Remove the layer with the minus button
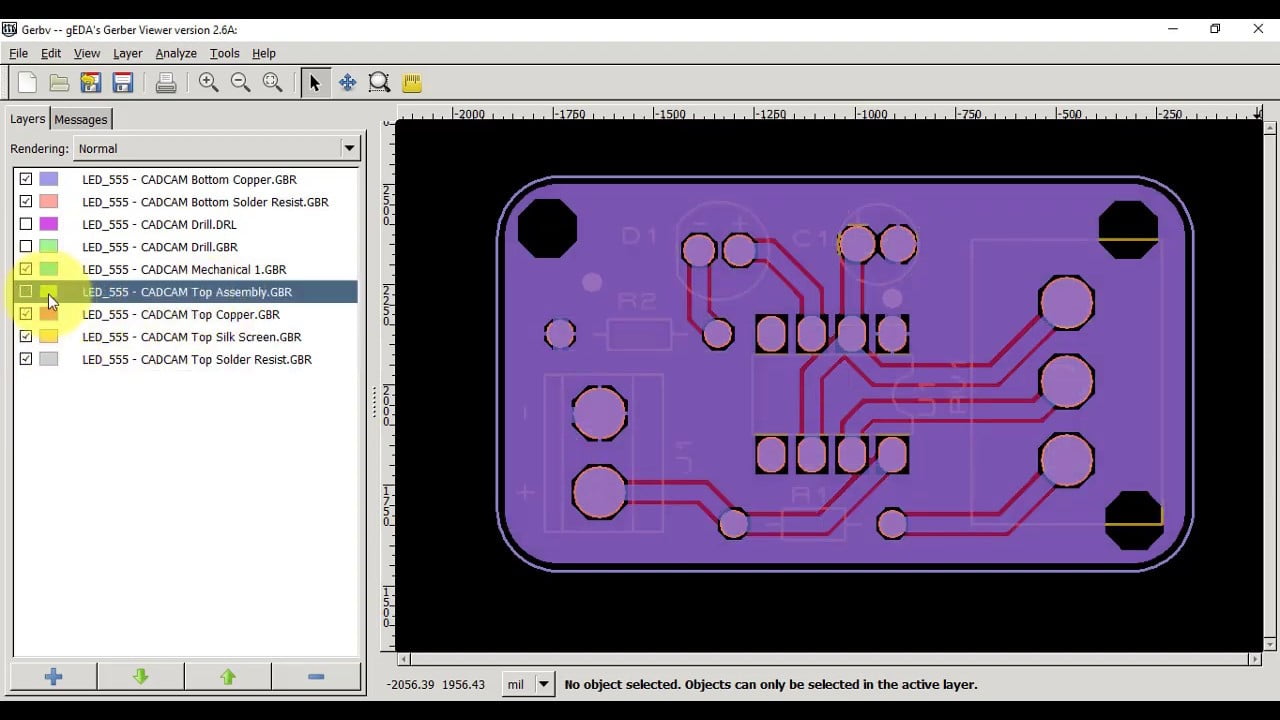Image resolution: width=1280 pixels, height=720 pixels. point(316,677)
